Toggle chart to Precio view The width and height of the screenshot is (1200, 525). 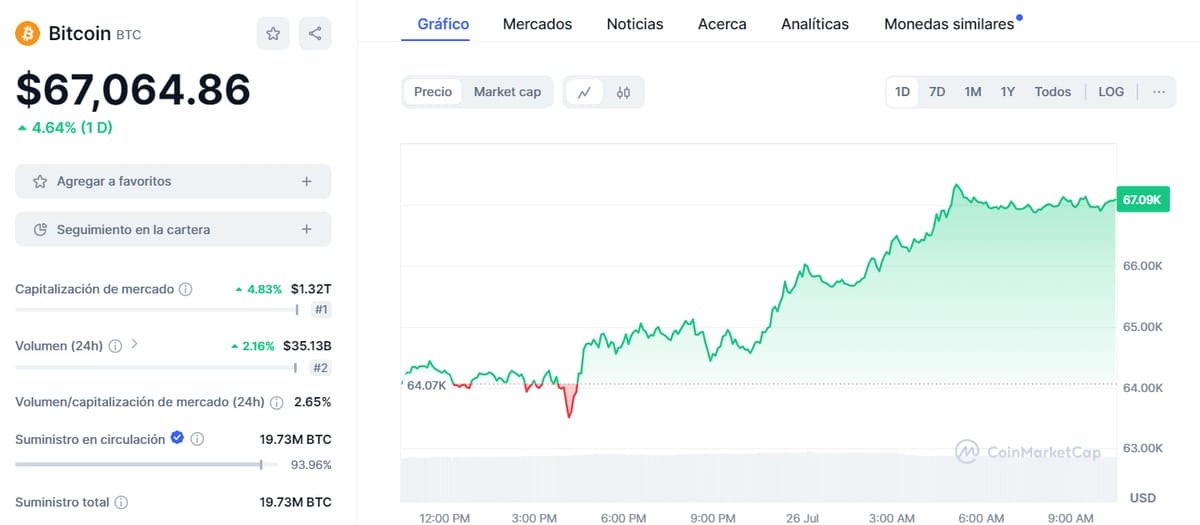point(433,92)
